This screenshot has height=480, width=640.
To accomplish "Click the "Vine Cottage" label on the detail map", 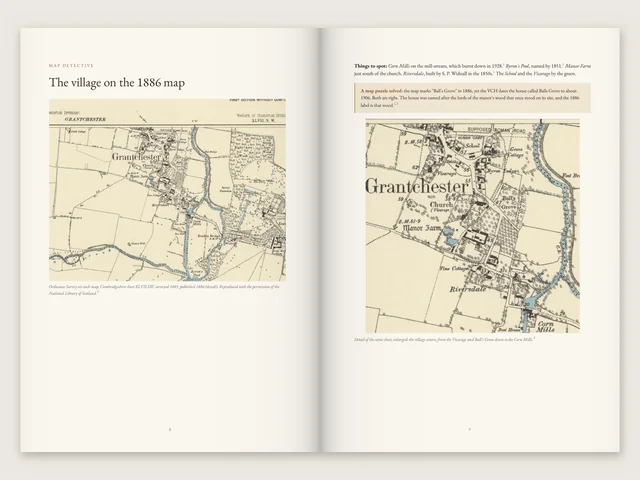I will [x=456, y=269].
